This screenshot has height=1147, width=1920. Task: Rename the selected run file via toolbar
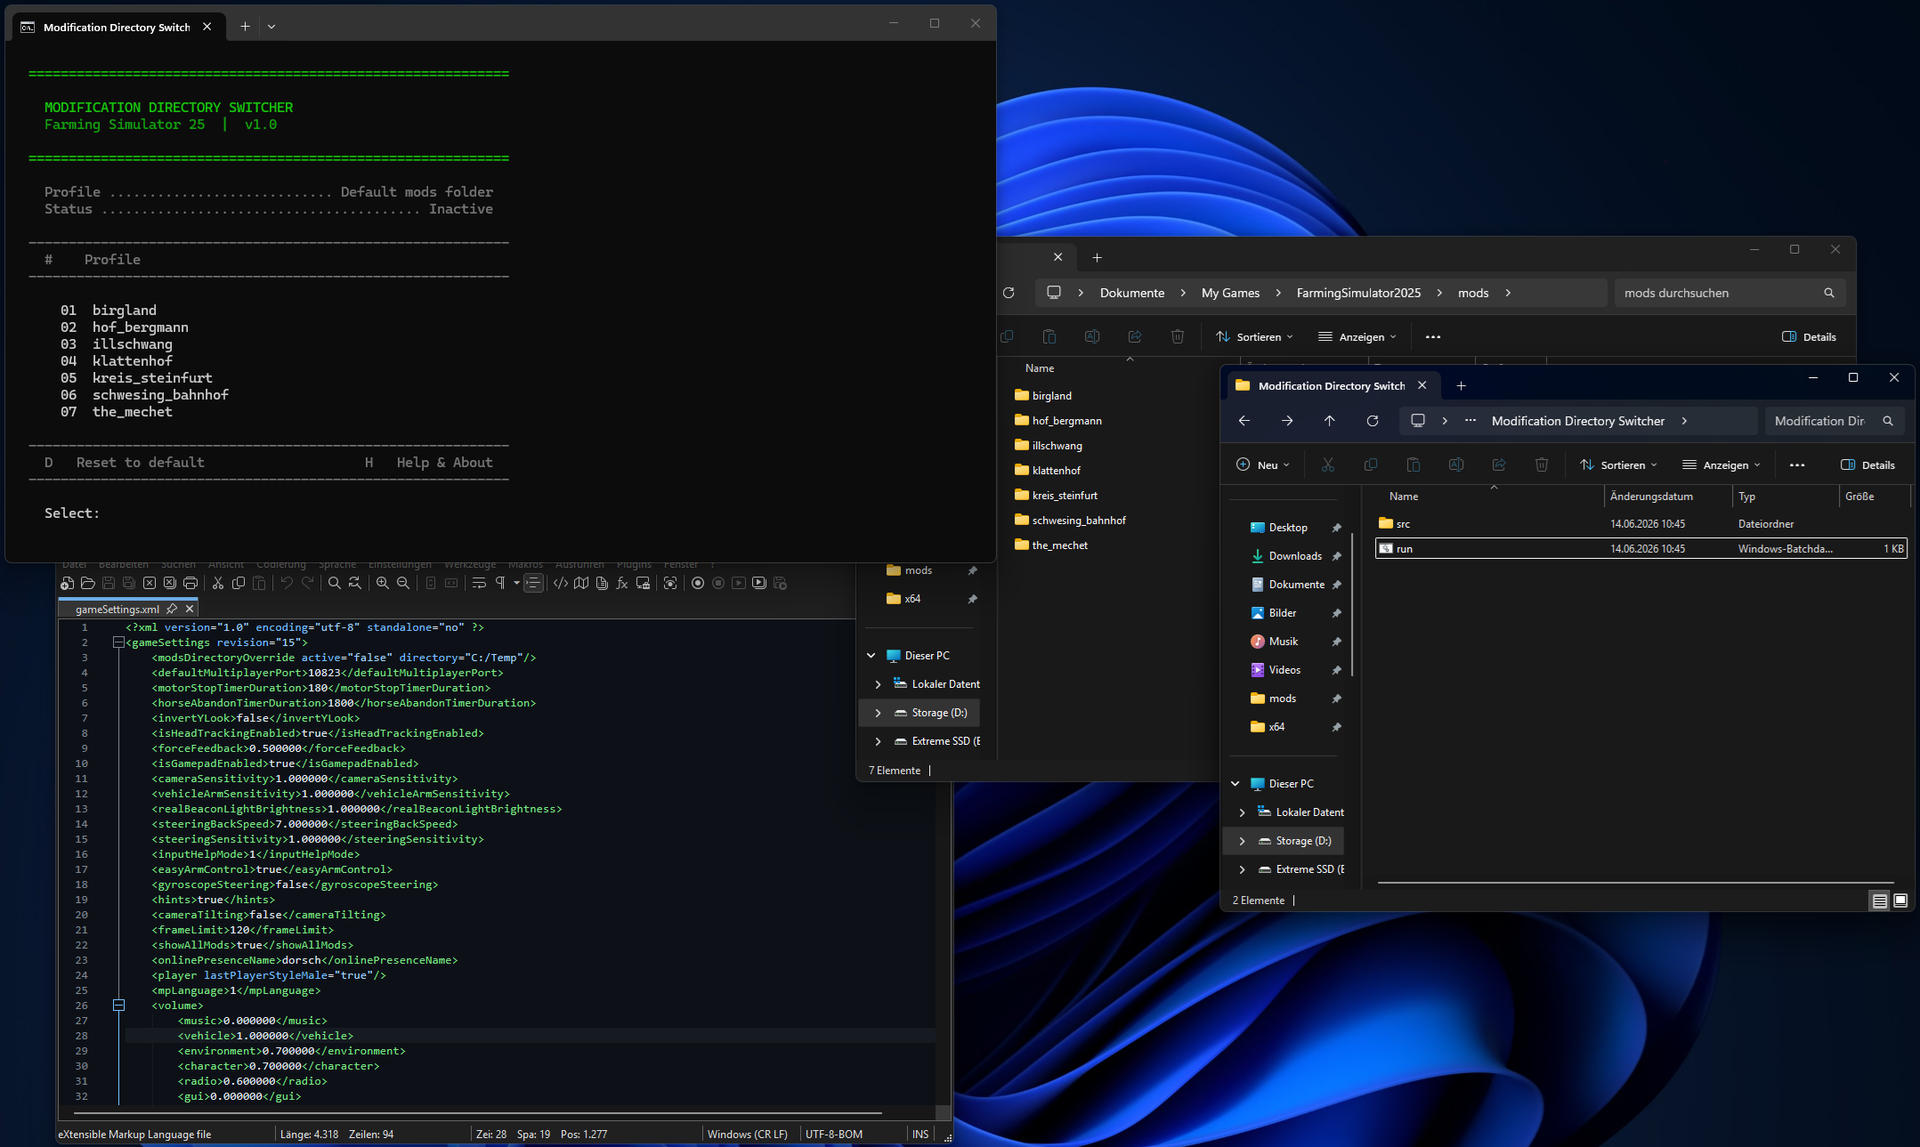[x=1456, y=465]
